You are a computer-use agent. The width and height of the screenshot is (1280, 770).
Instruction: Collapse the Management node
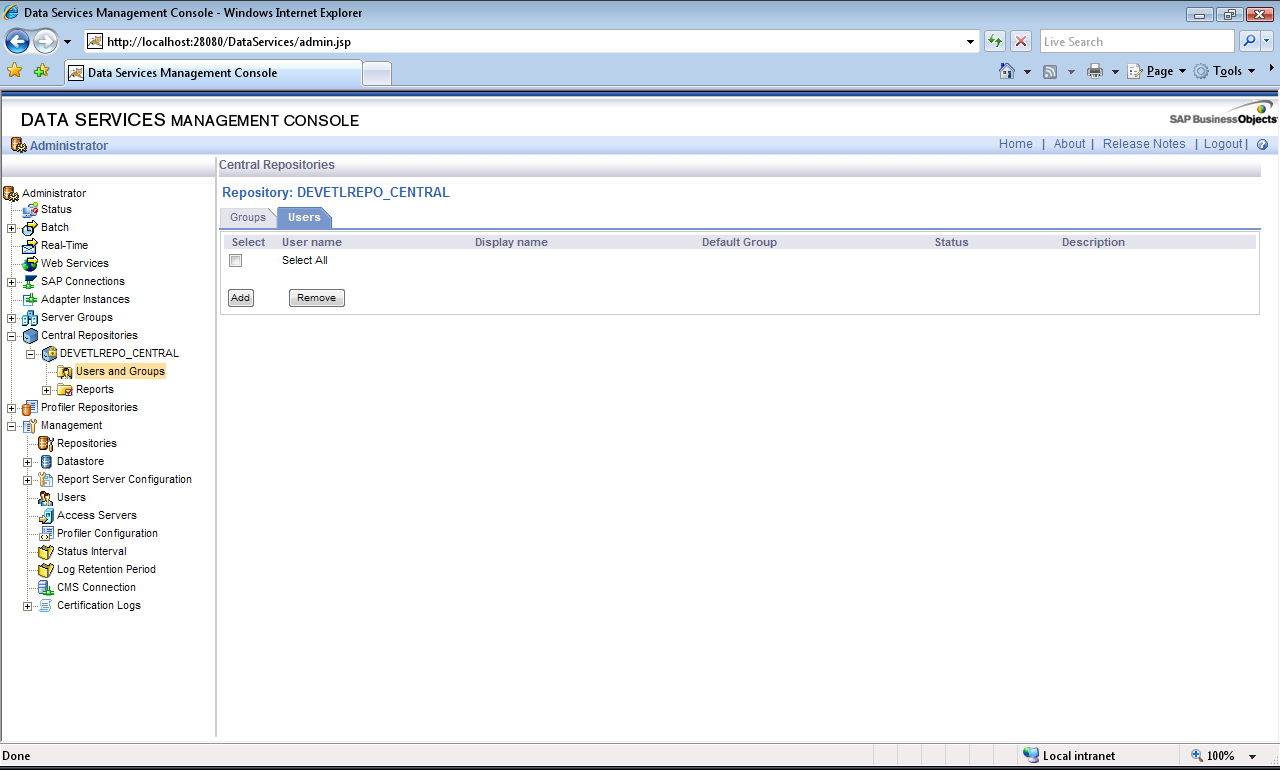pos(12,426)
